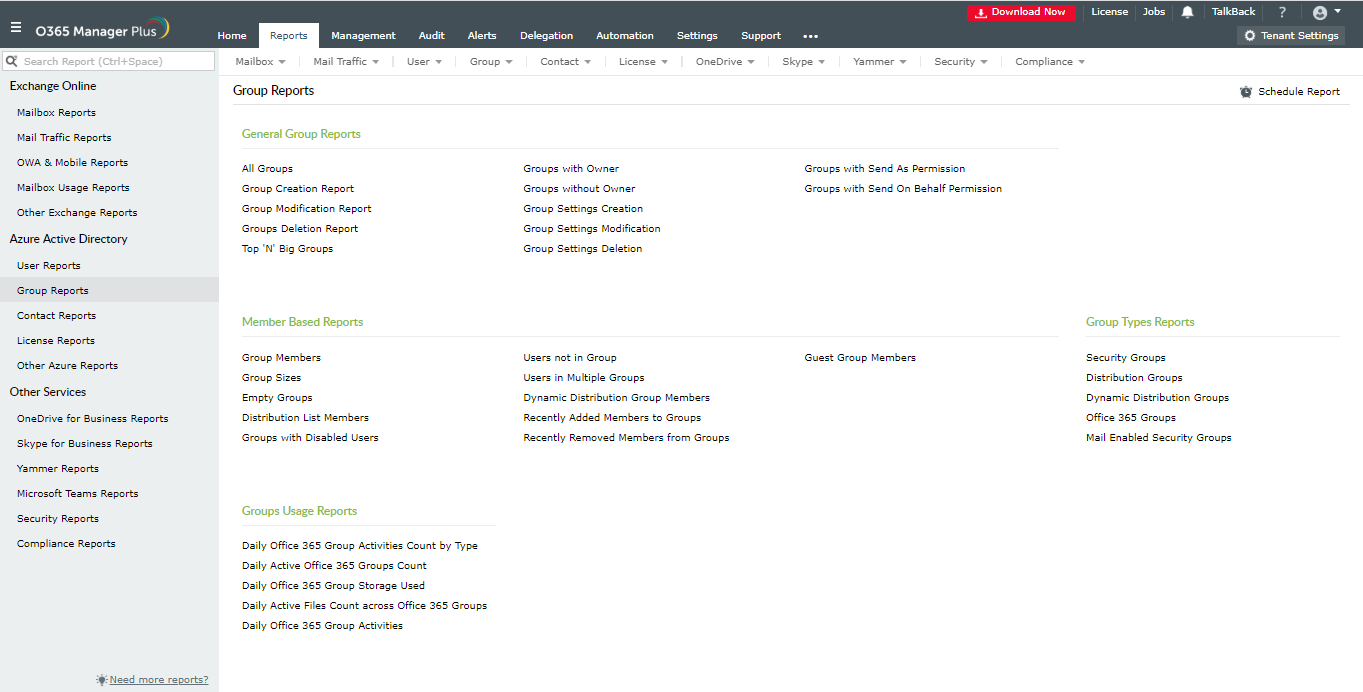Switch to the Audit tab
Screen dimensions: 1363x692
coord(432,36)
